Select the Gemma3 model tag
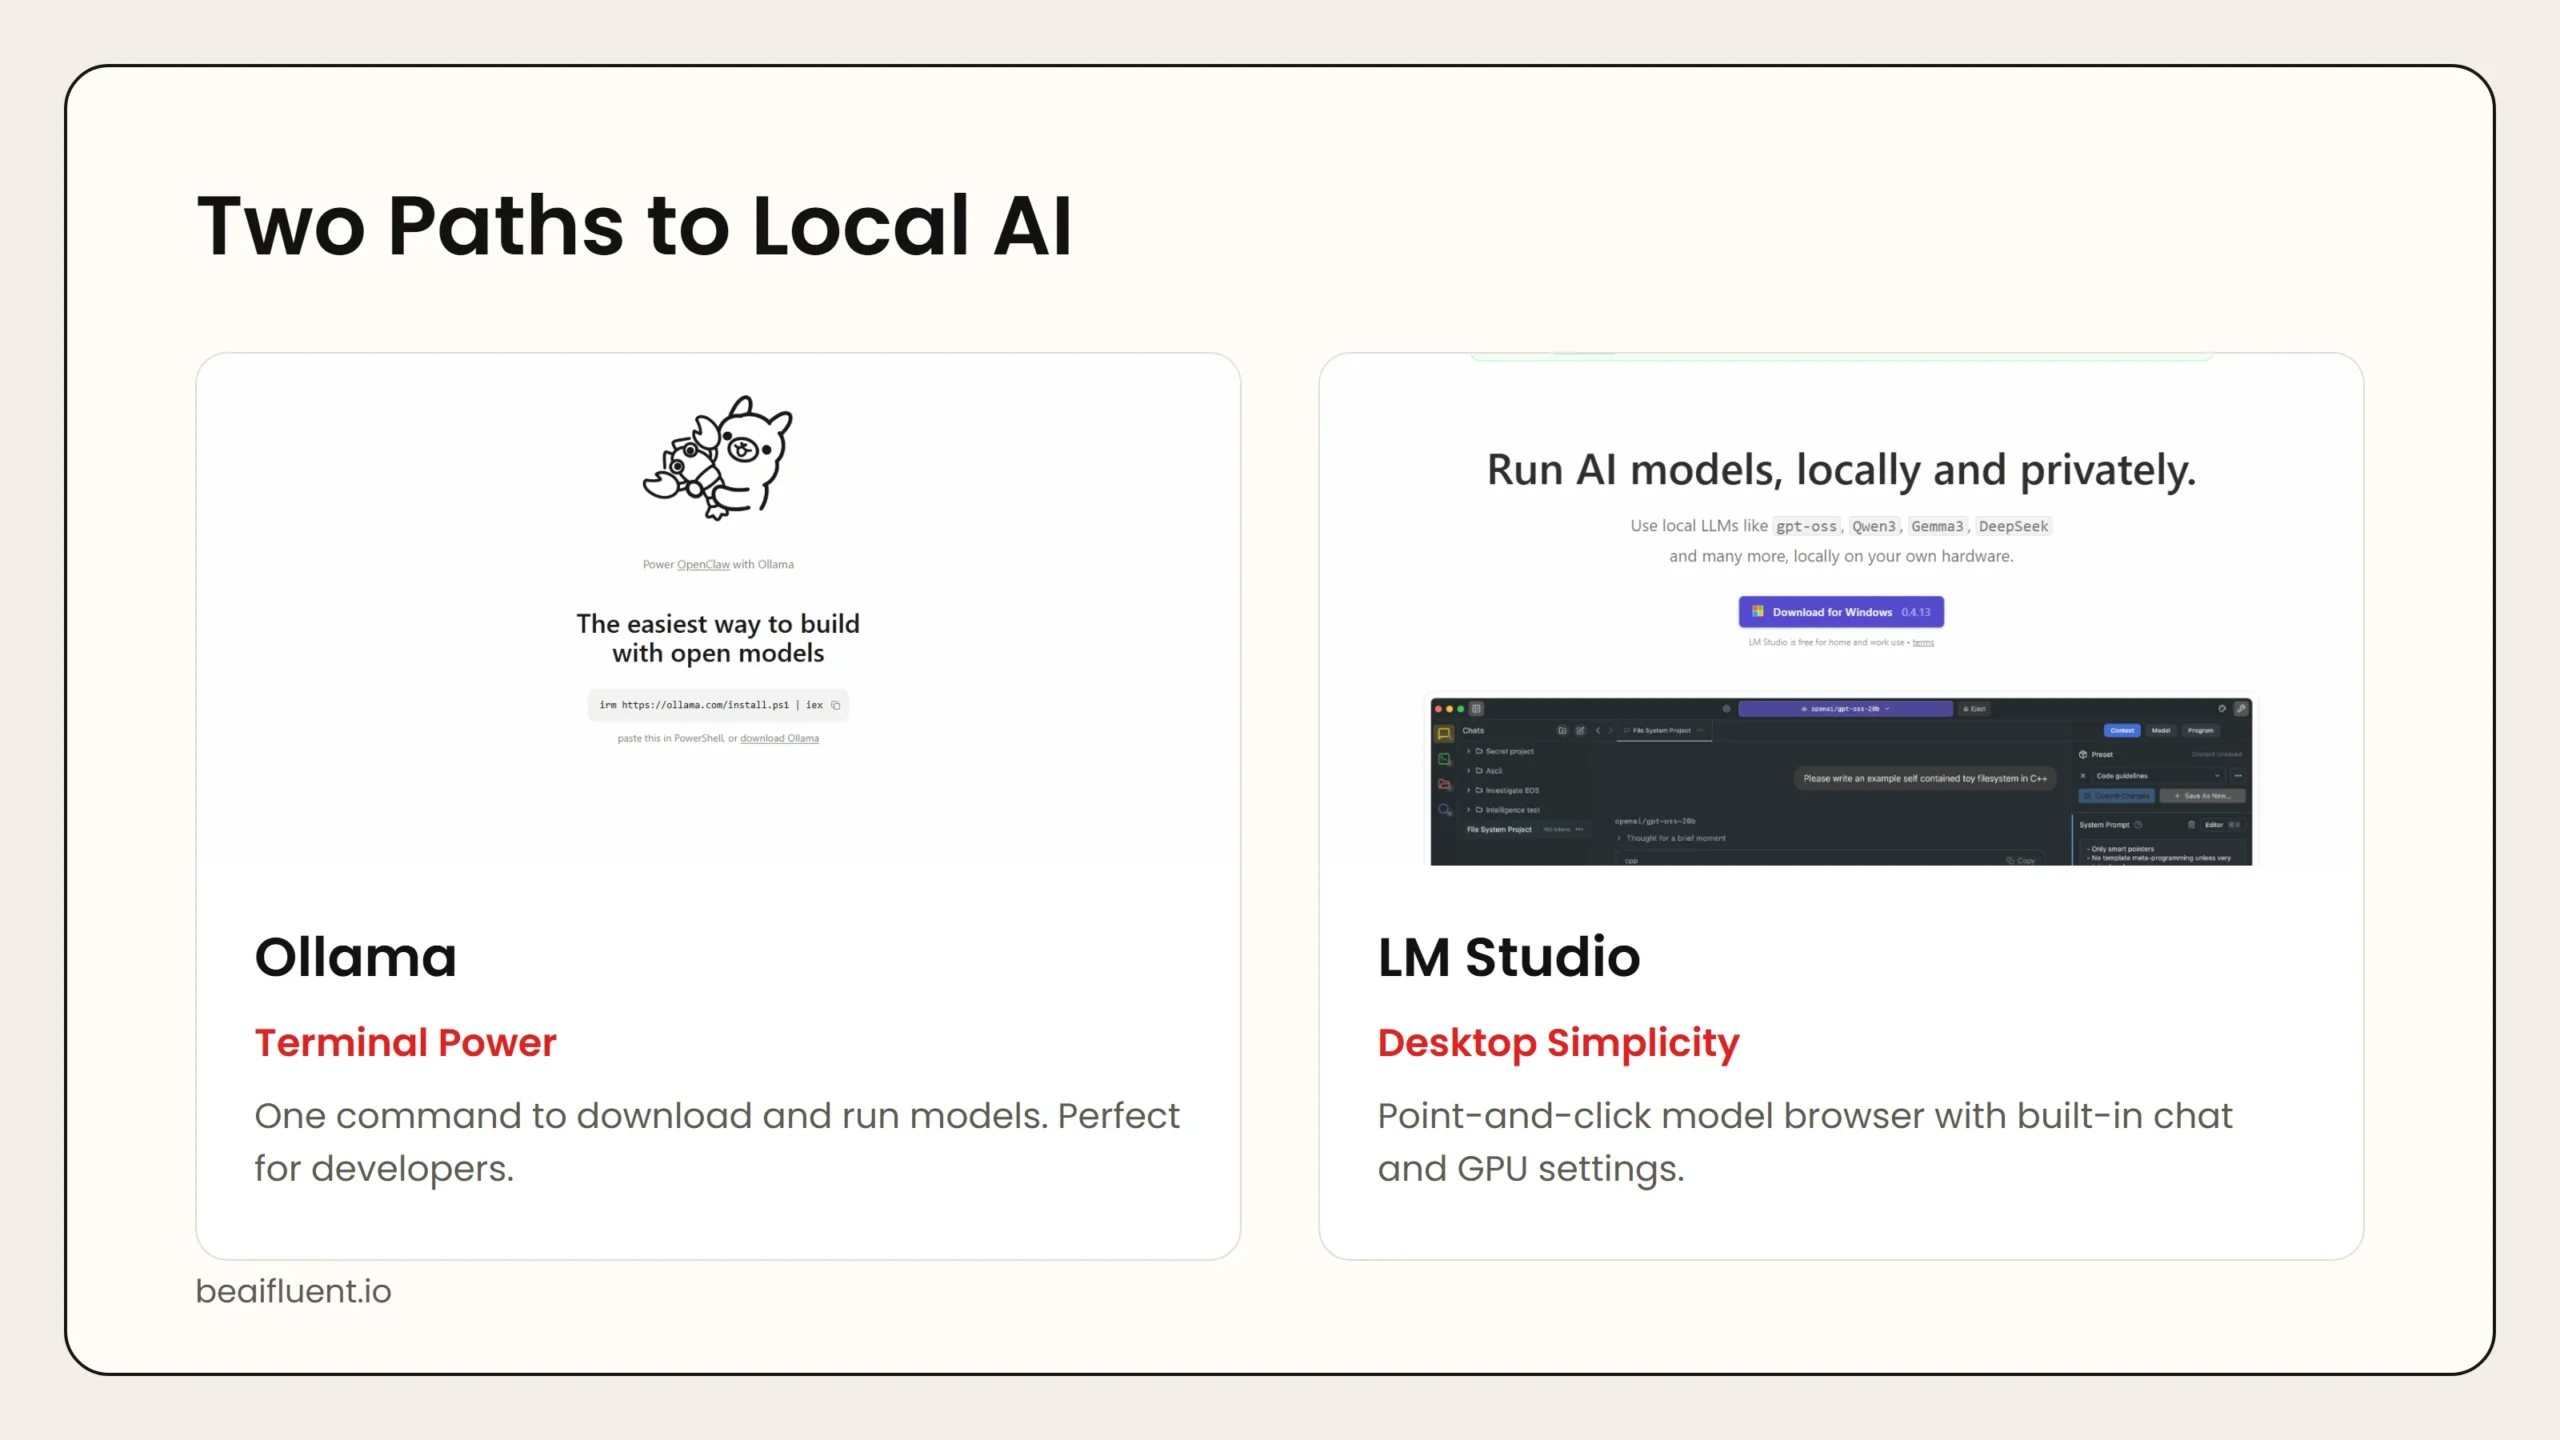 coord(1938,526)
